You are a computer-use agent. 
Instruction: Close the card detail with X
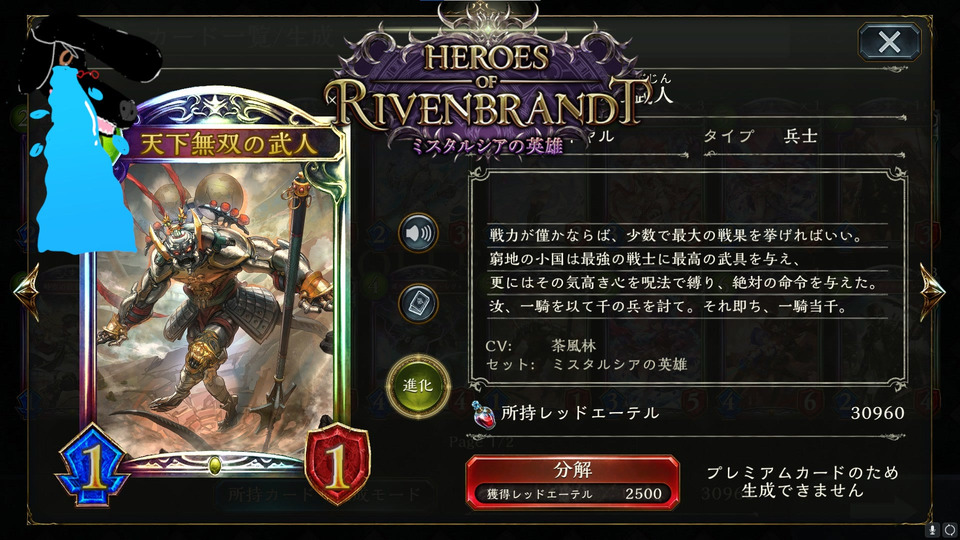(889, 42)
